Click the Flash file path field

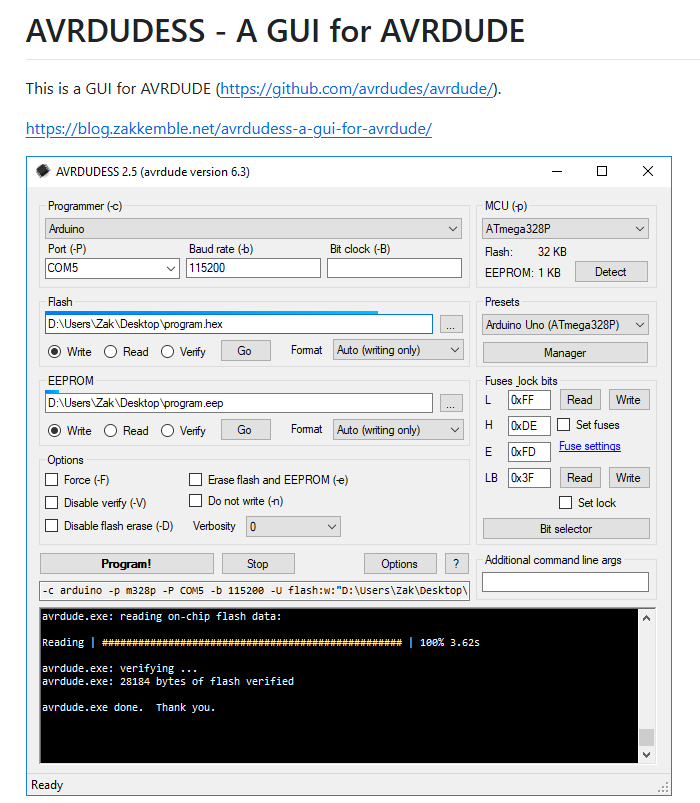[x=239, y=324]
